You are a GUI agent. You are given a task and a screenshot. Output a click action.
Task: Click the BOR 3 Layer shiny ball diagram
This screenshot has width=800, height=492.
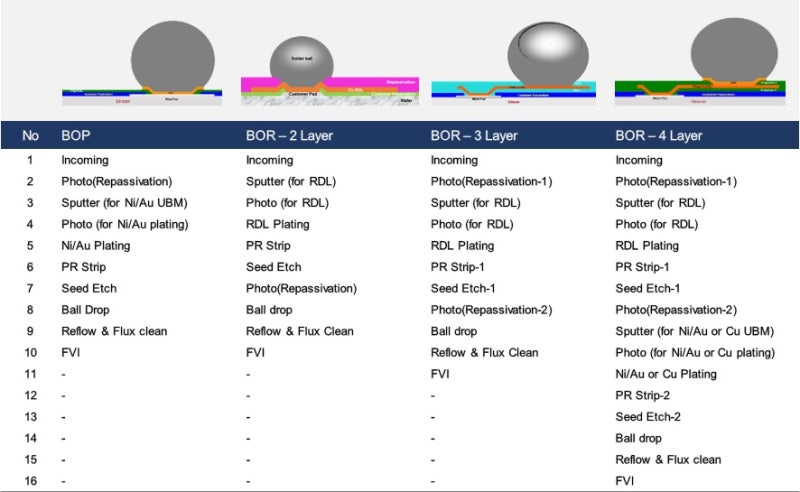coord(513,63)
